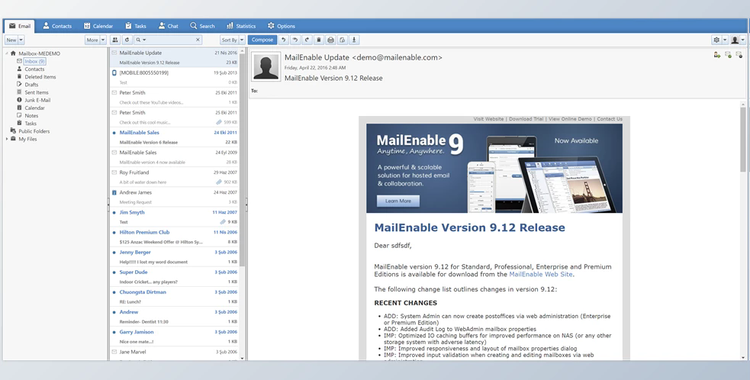Click the Reply All arrow icon
750x380 pixels.
[x=295, y=40]
